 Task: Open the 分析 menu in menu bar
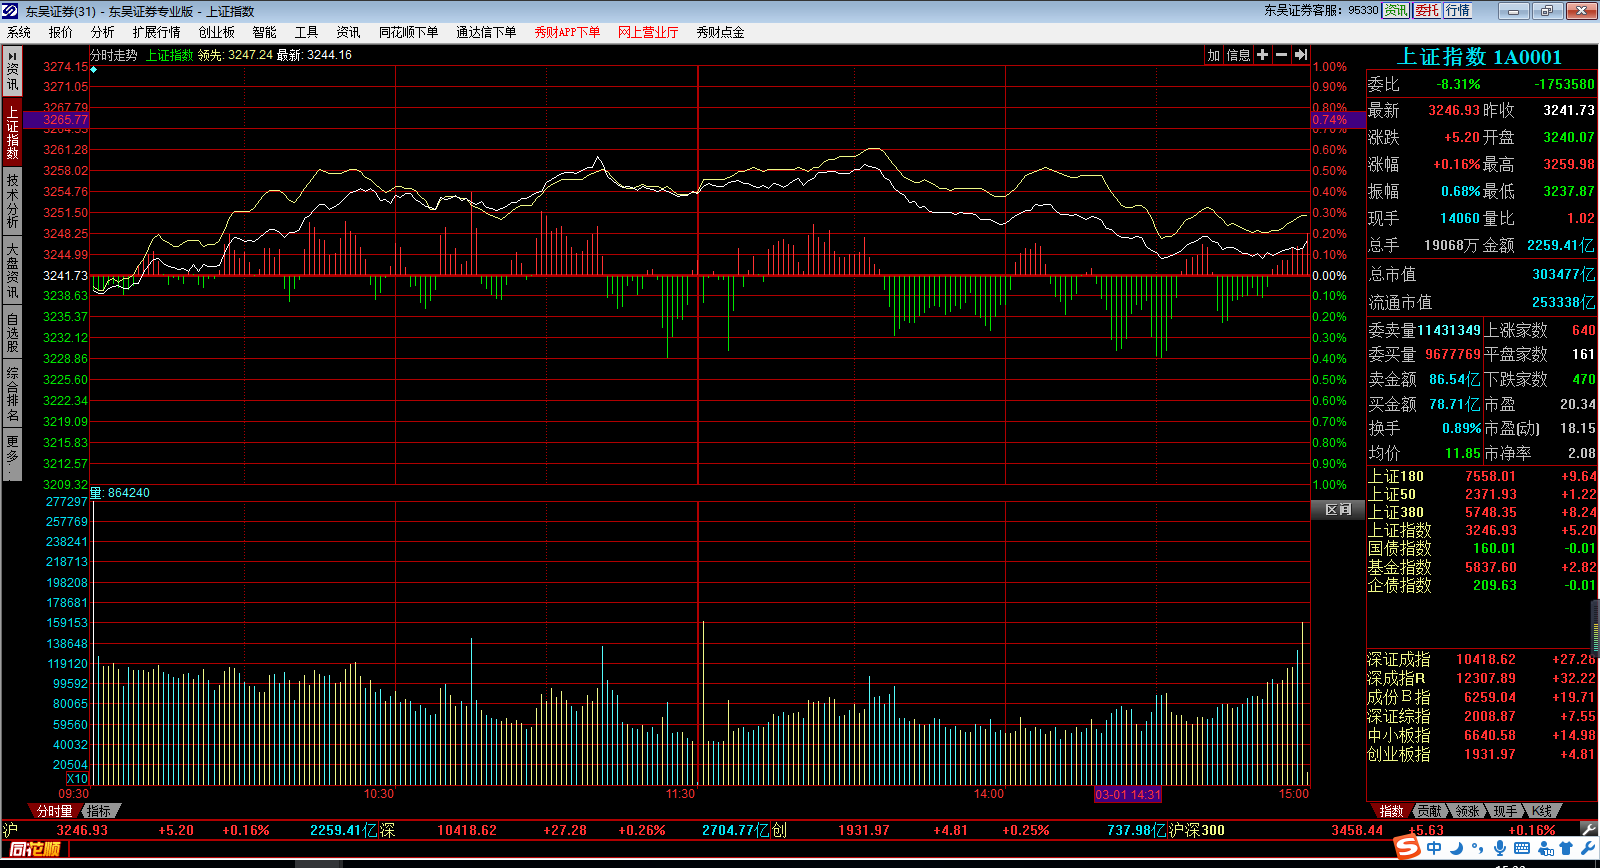(102, 32)
